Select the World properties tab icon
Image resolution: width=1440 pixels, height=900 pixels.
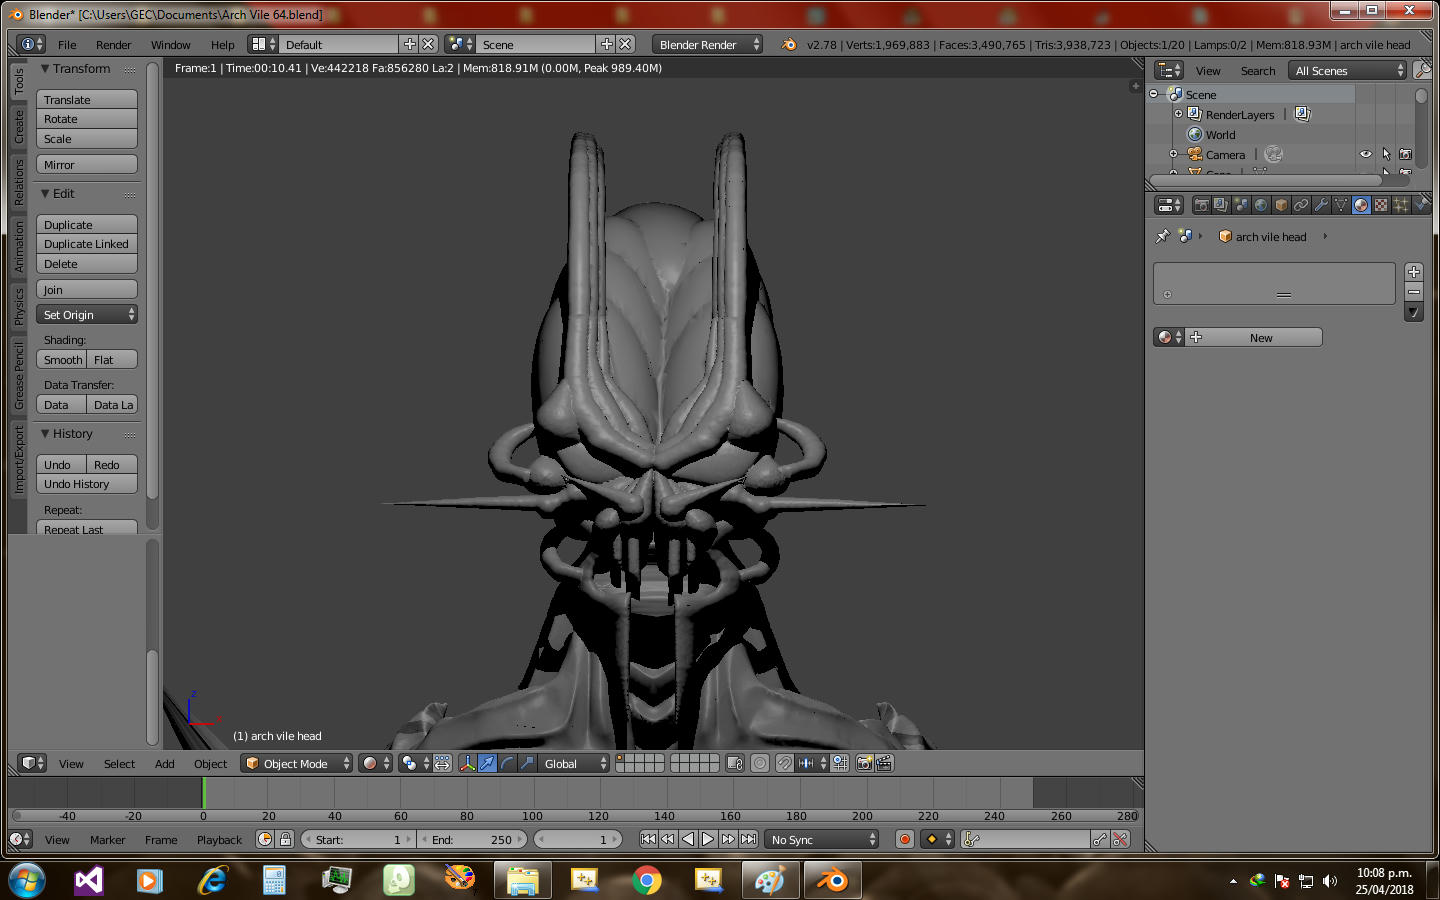click(x=1261, y=205)
